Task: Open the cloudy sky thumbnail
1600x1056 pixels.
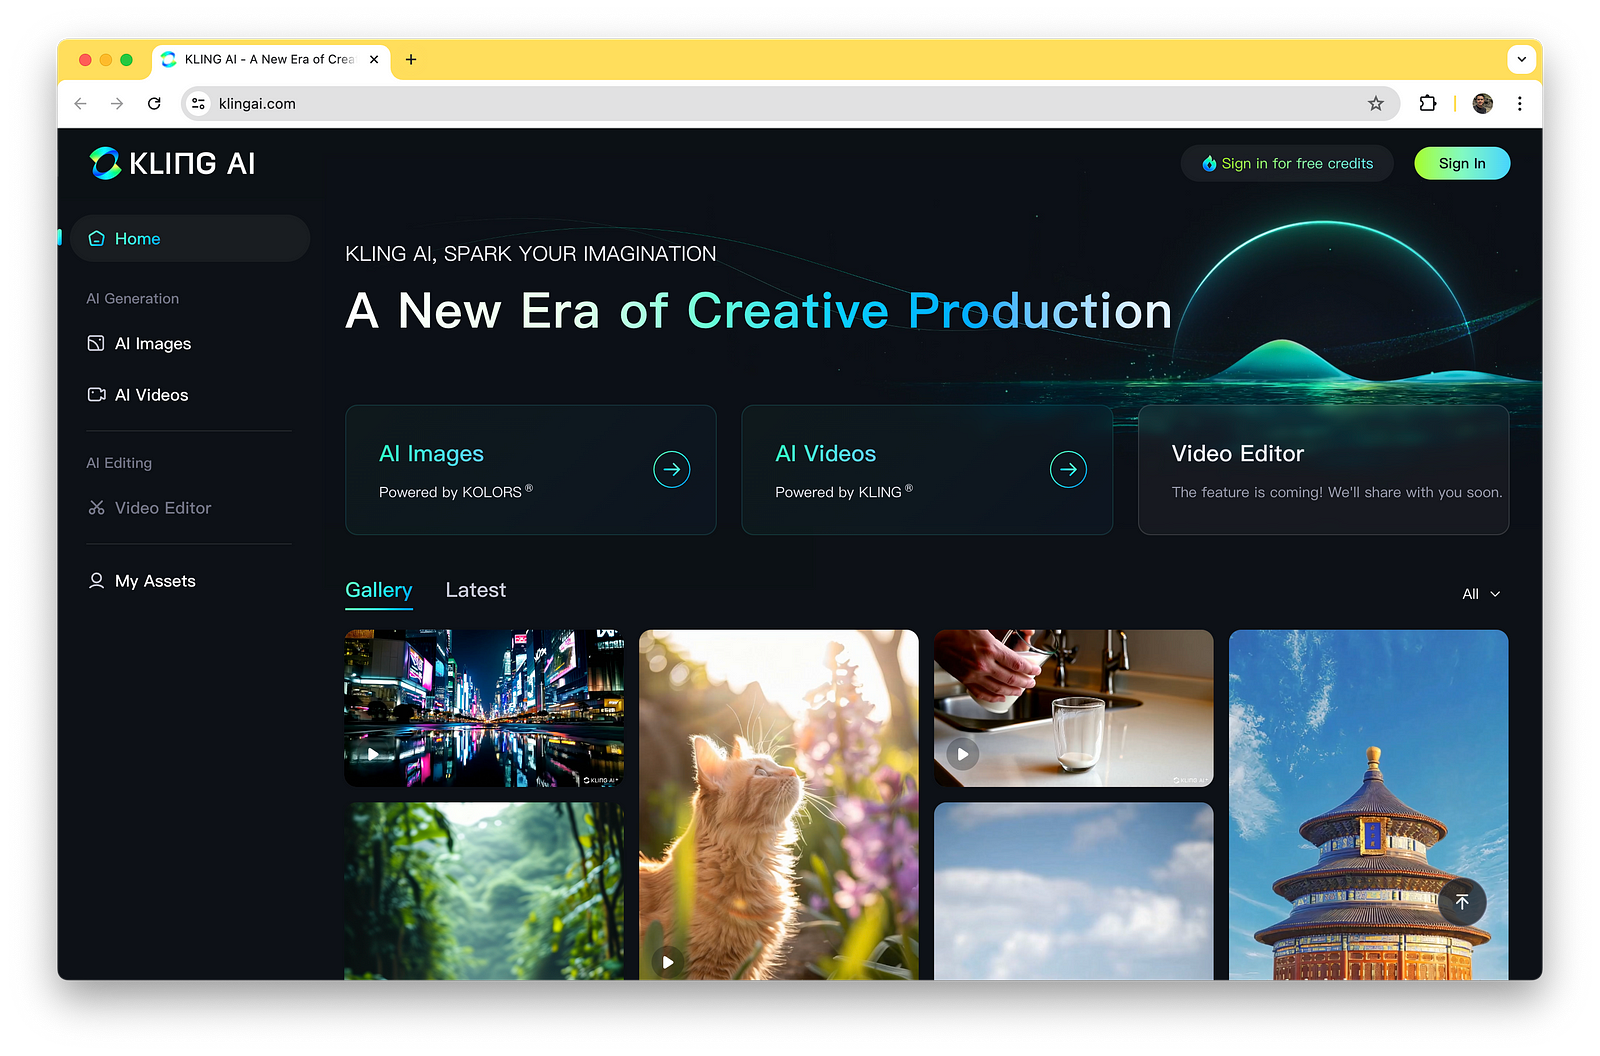Action: coord(1073,891)
